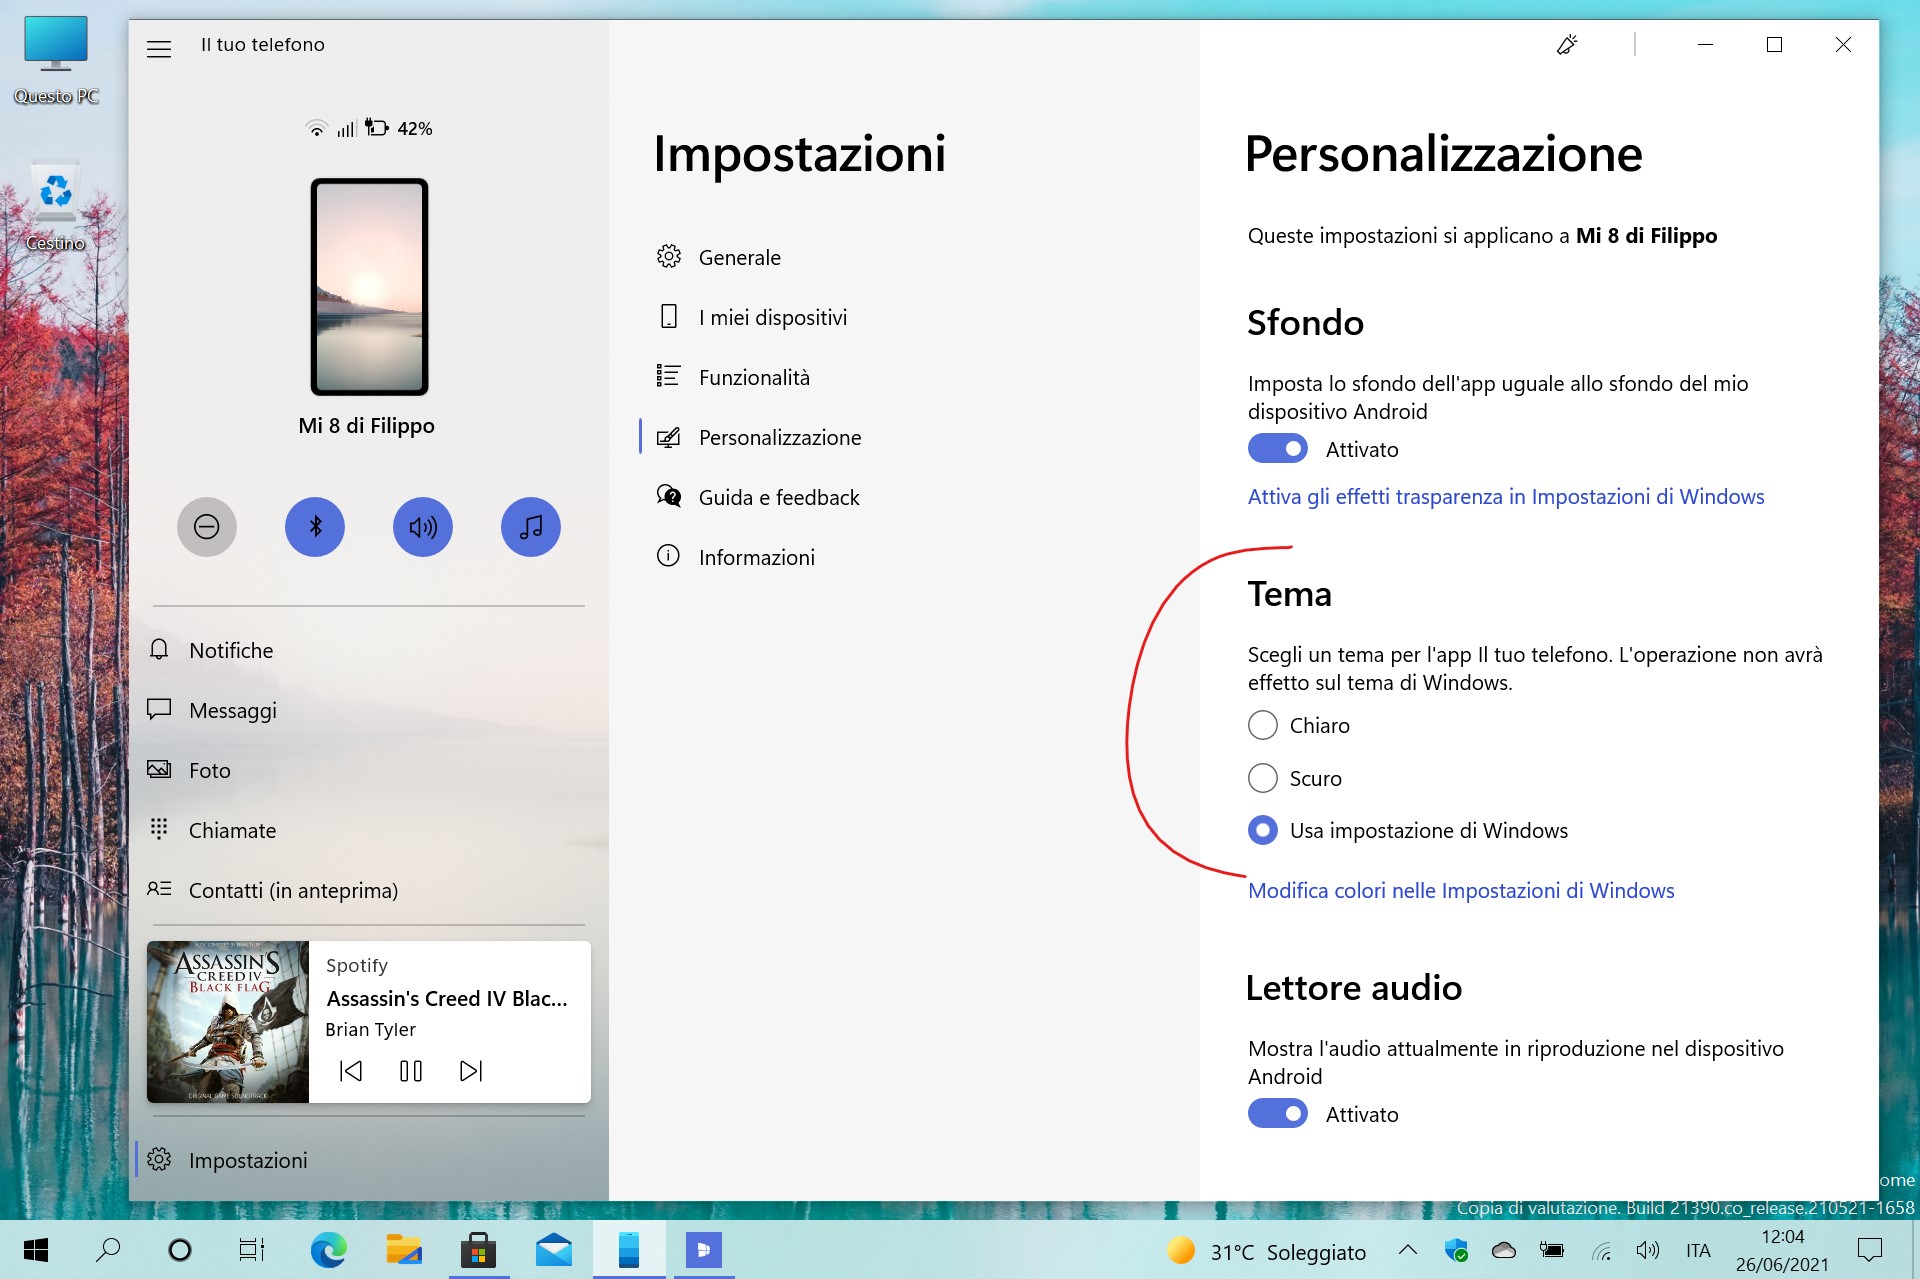Open weather widget 31°C Soleggiato

pos(1266,1251)
